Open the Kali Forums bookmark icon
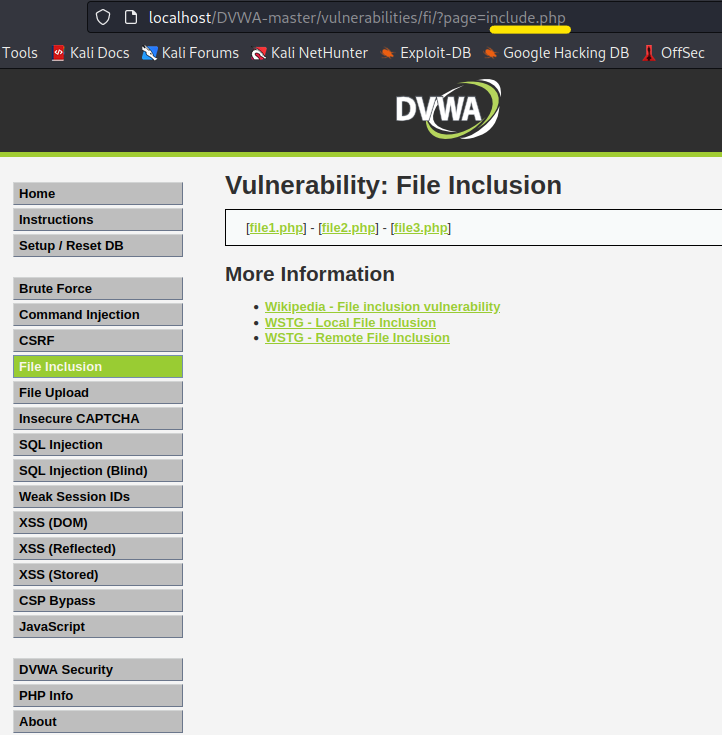Screen dimensions: 722x735 (x=149, y=53)
